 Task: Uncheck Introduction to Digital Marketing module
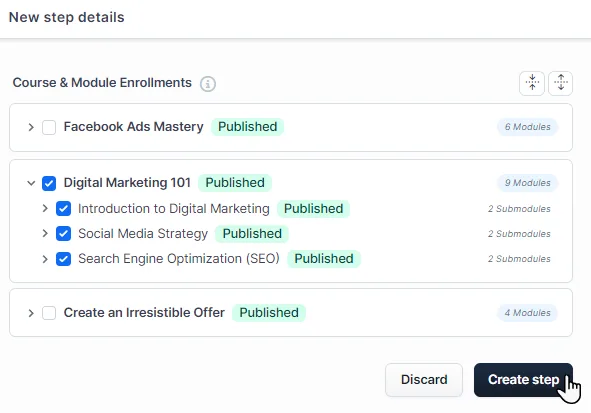pyautogui.click(x=63, y=208)
